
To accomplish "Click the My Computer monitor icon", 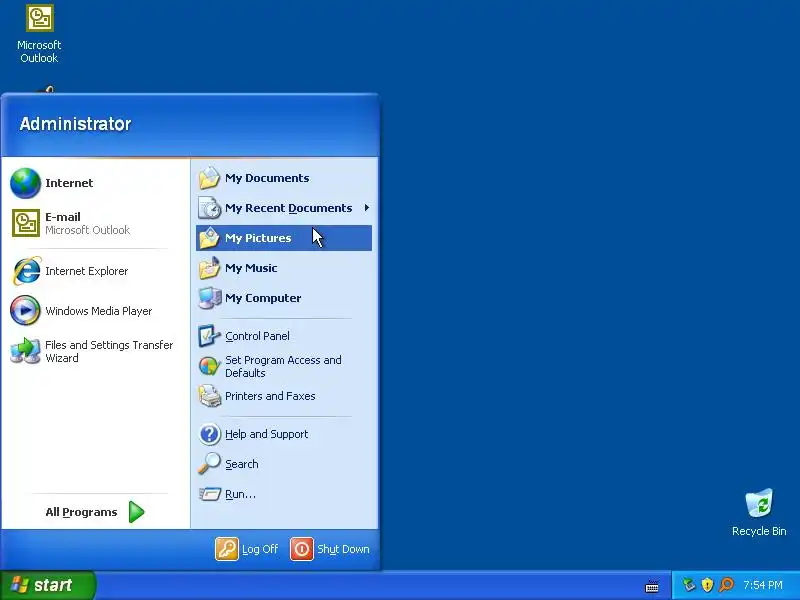I will point(209,298).
